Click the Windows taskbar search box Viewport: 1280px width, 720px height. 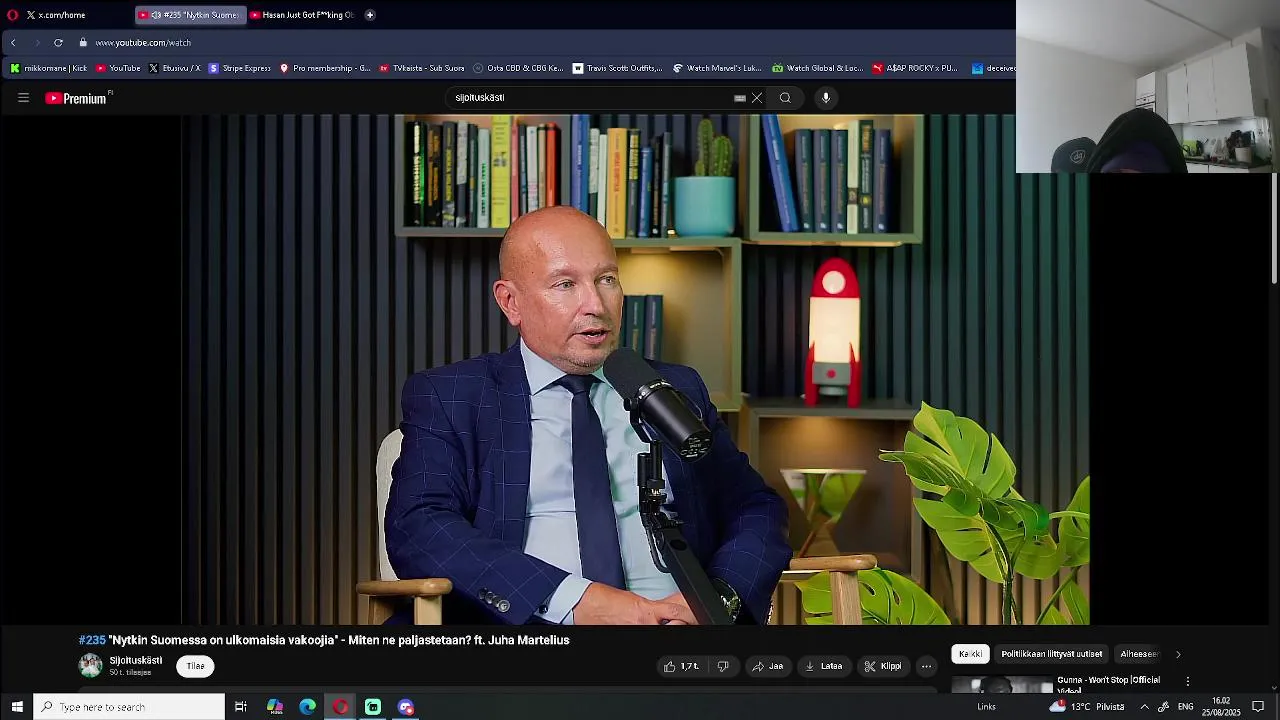coord(130,707)
